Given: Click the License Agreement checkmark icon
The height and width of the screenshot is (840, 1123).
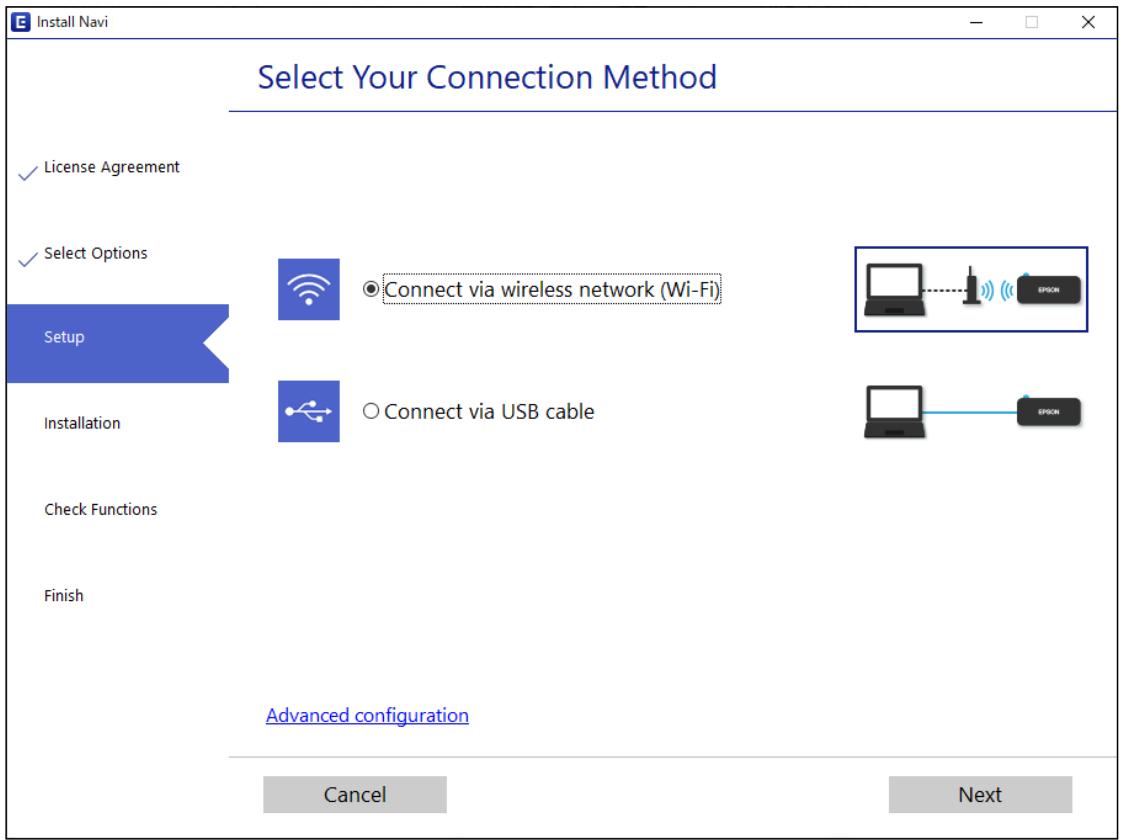Looking at the screenshot, I should coord(27,173).
